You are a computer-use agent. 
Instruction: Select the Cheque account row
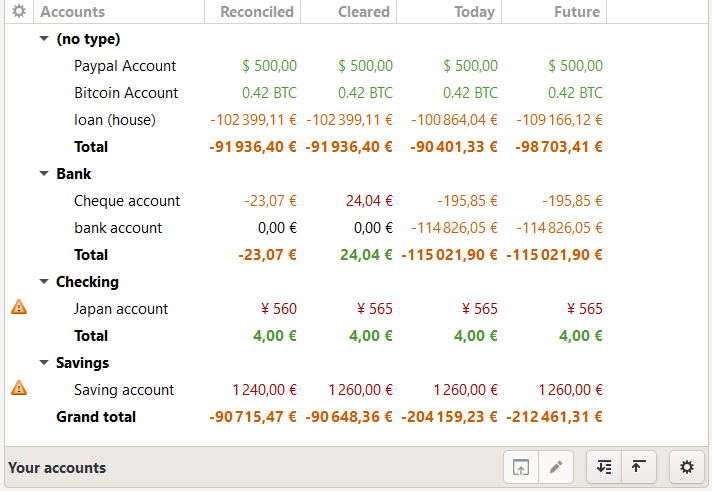point(356,201)
